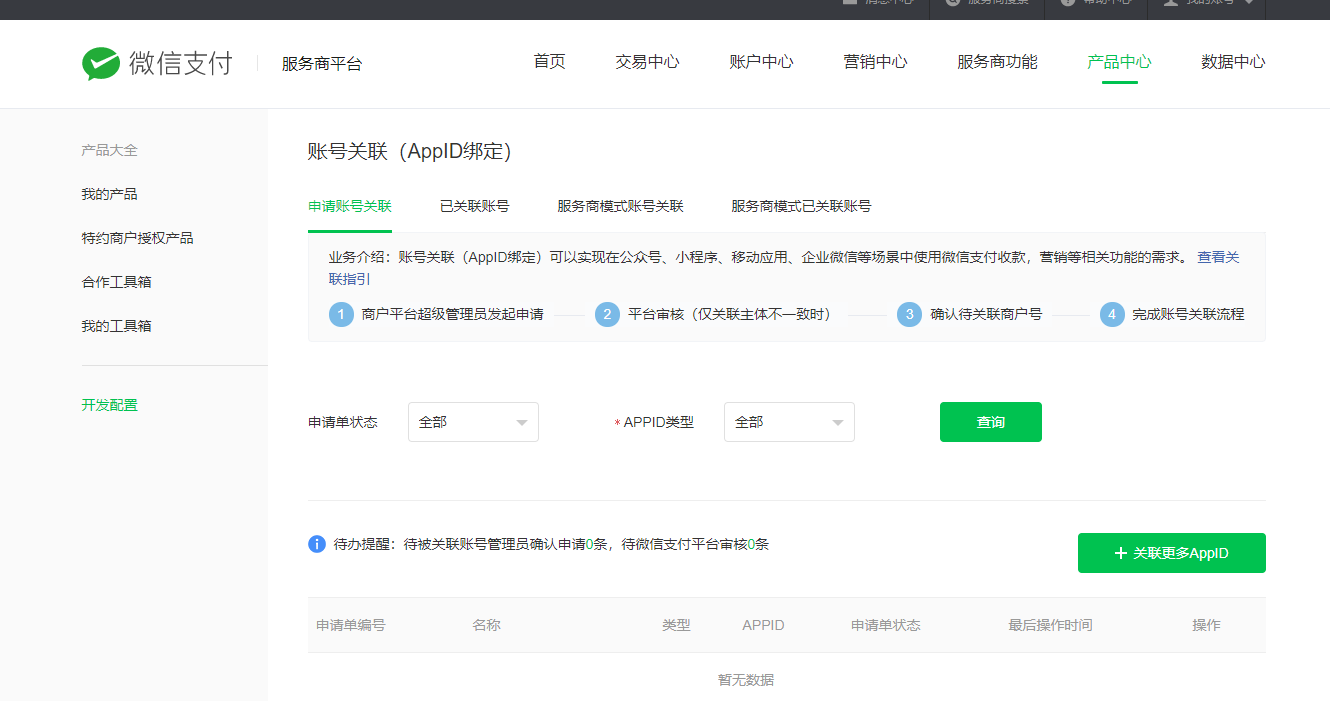Click the 暂无数据 empty-table message
The width and height of the screenshot is (1330, 701).
pos(746,680)
